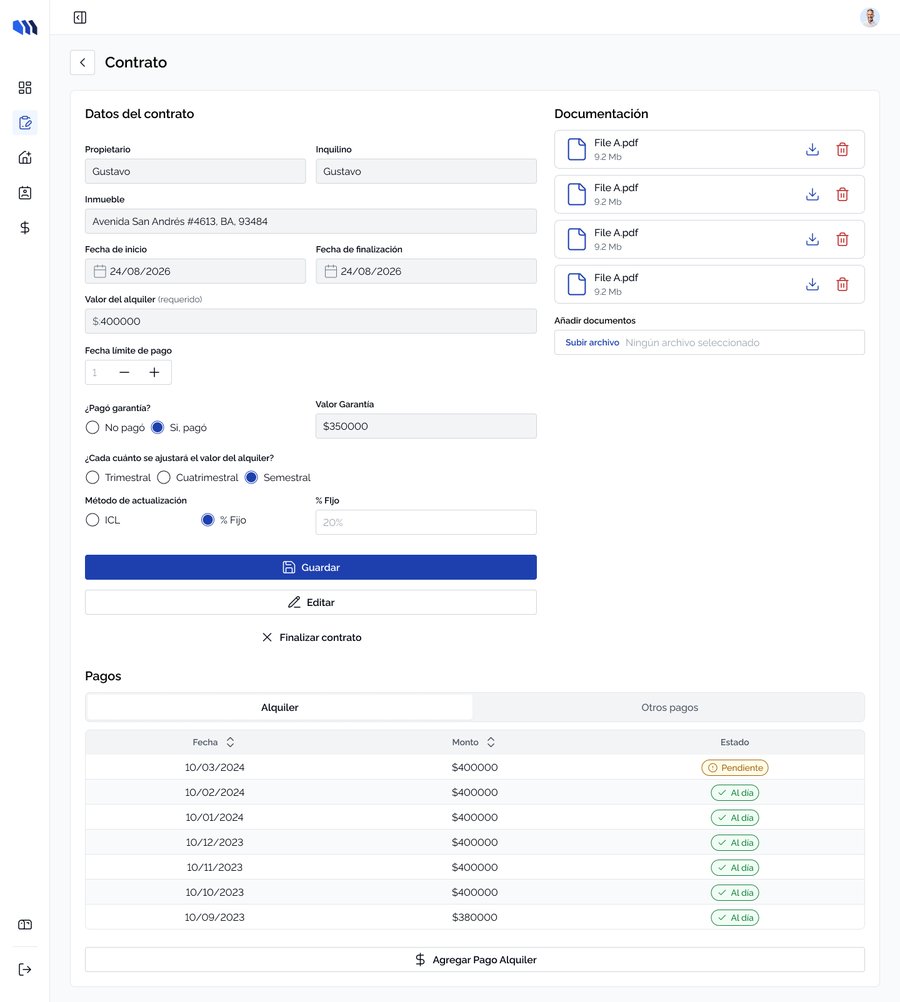Sort payments by Fecha column
This screenshot has height=1002, width=900.
213,742
